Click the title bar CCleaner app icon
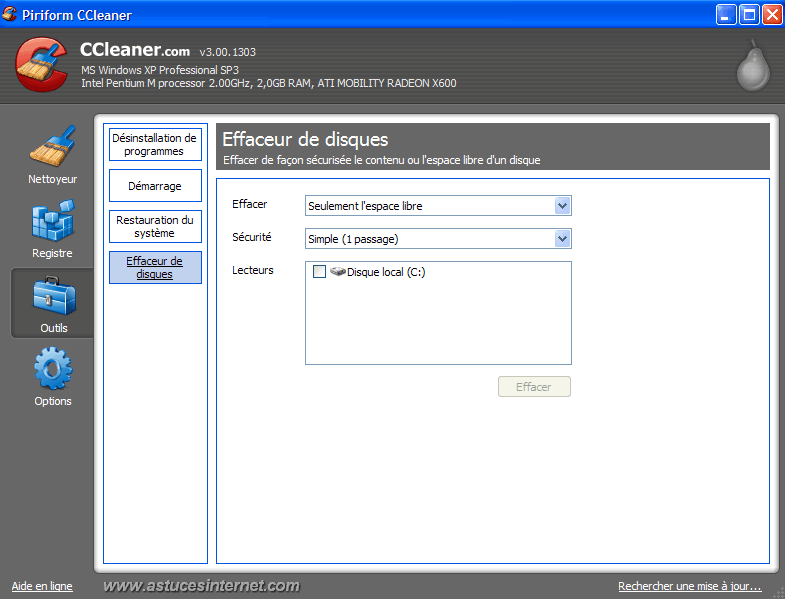This screenshot has height=599, width=785. click(9, 14)
